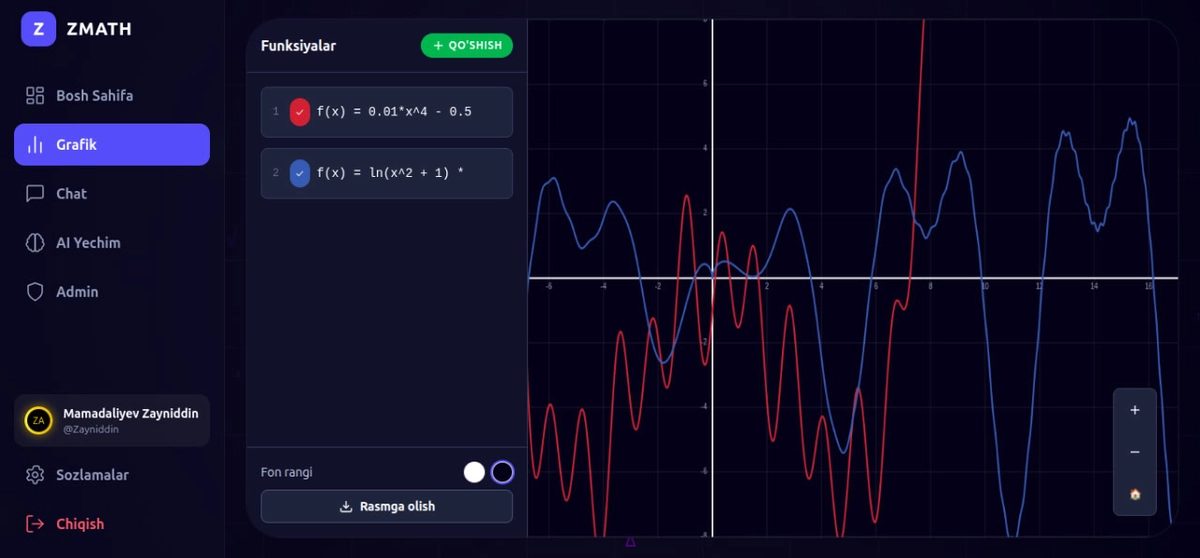This screenshot has width=1200, height=558.
Task: Click Chiqish to log out
Action: [112, 524]
